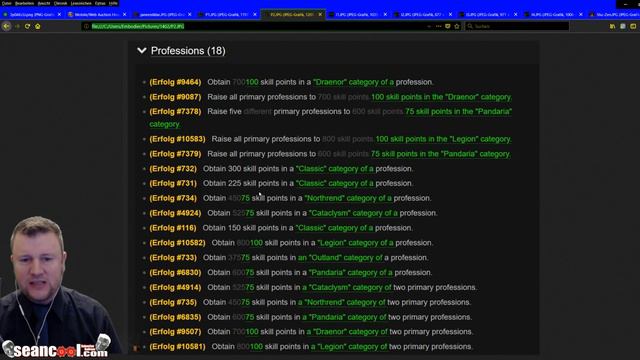The width and height of the screenshot is (640, 360).
Task: Click green text 'an "Outland" category of'
Action: (340, 258)
